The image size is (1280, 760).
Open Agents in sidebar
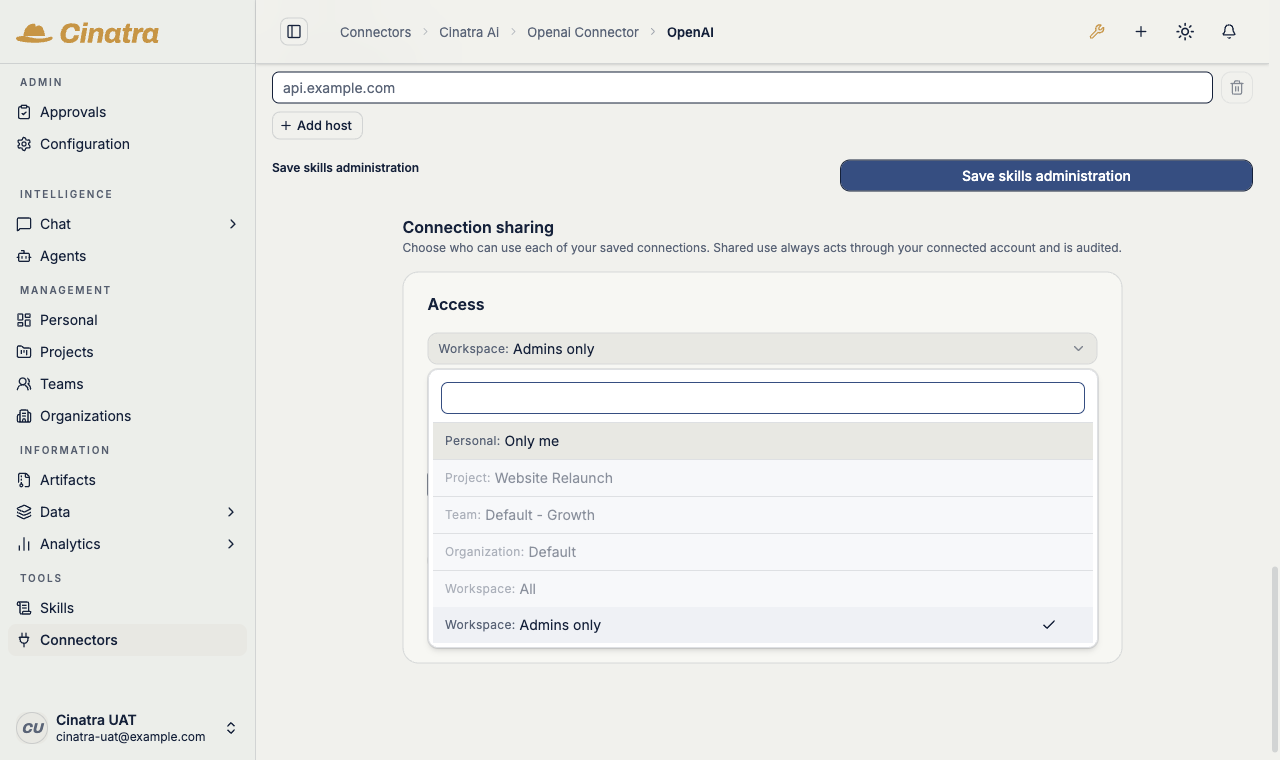pyautogui.click(x=127, y=256)
